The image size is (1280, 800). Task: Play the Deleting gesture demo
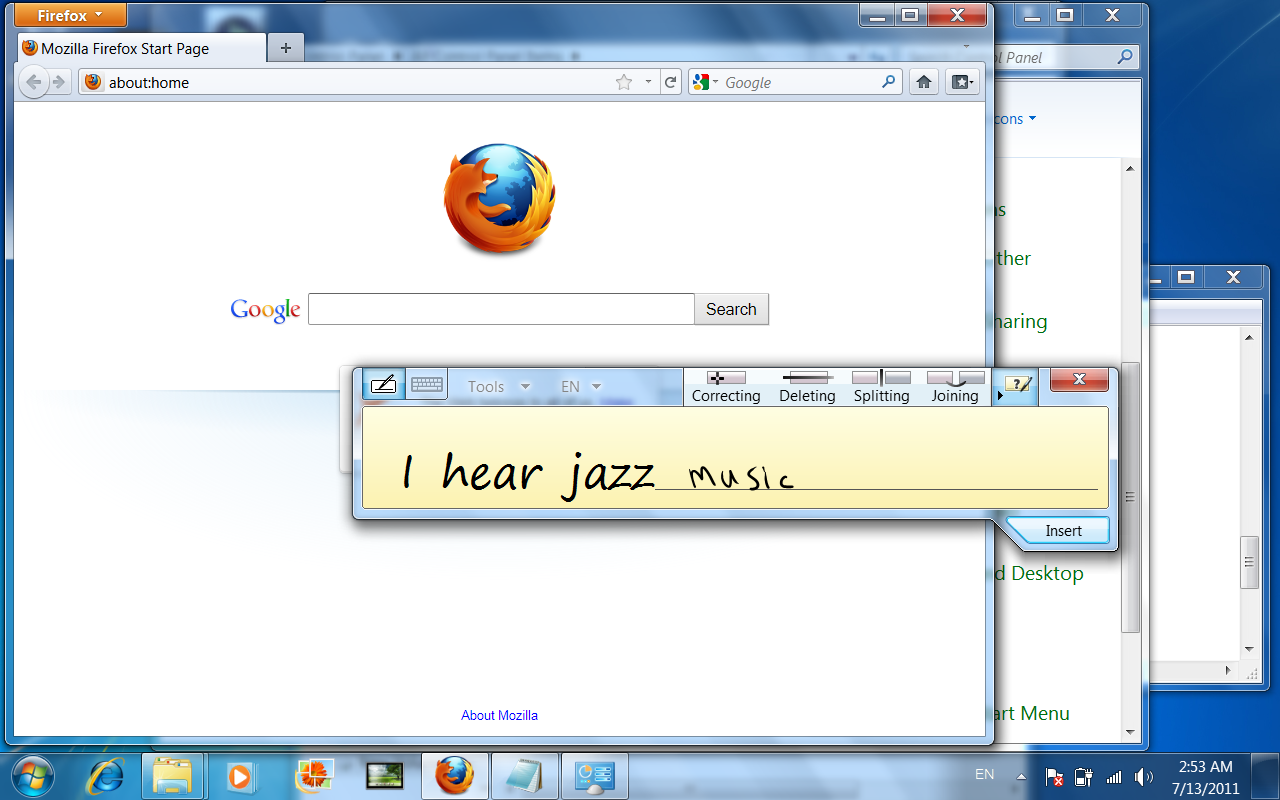pos(807,387)
